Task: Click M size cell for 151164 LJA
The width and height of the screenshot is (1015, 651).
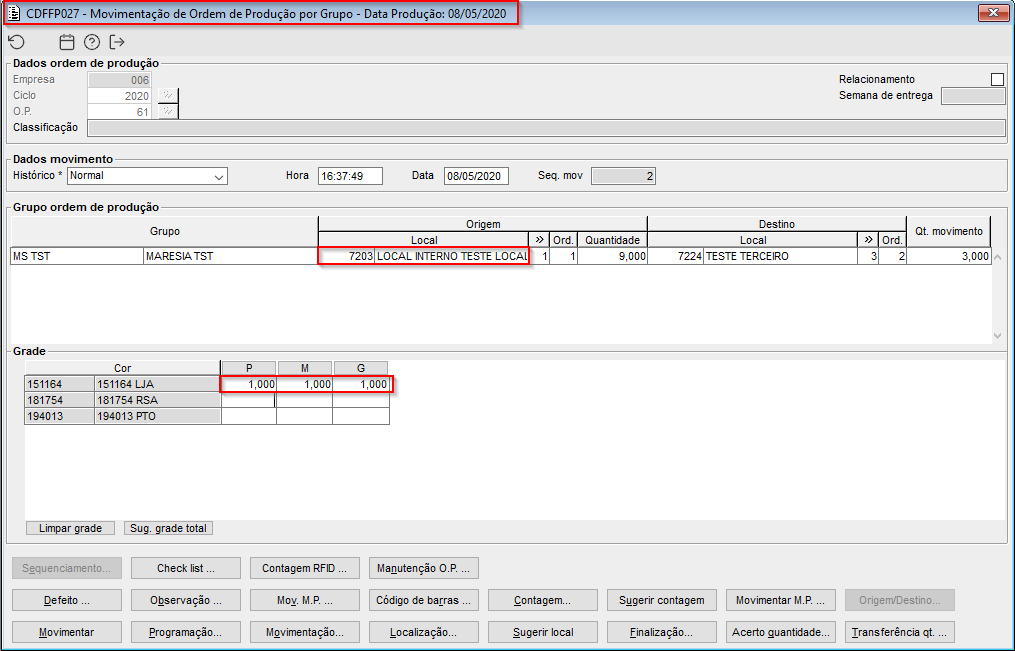Action: [x=304, y=384]
